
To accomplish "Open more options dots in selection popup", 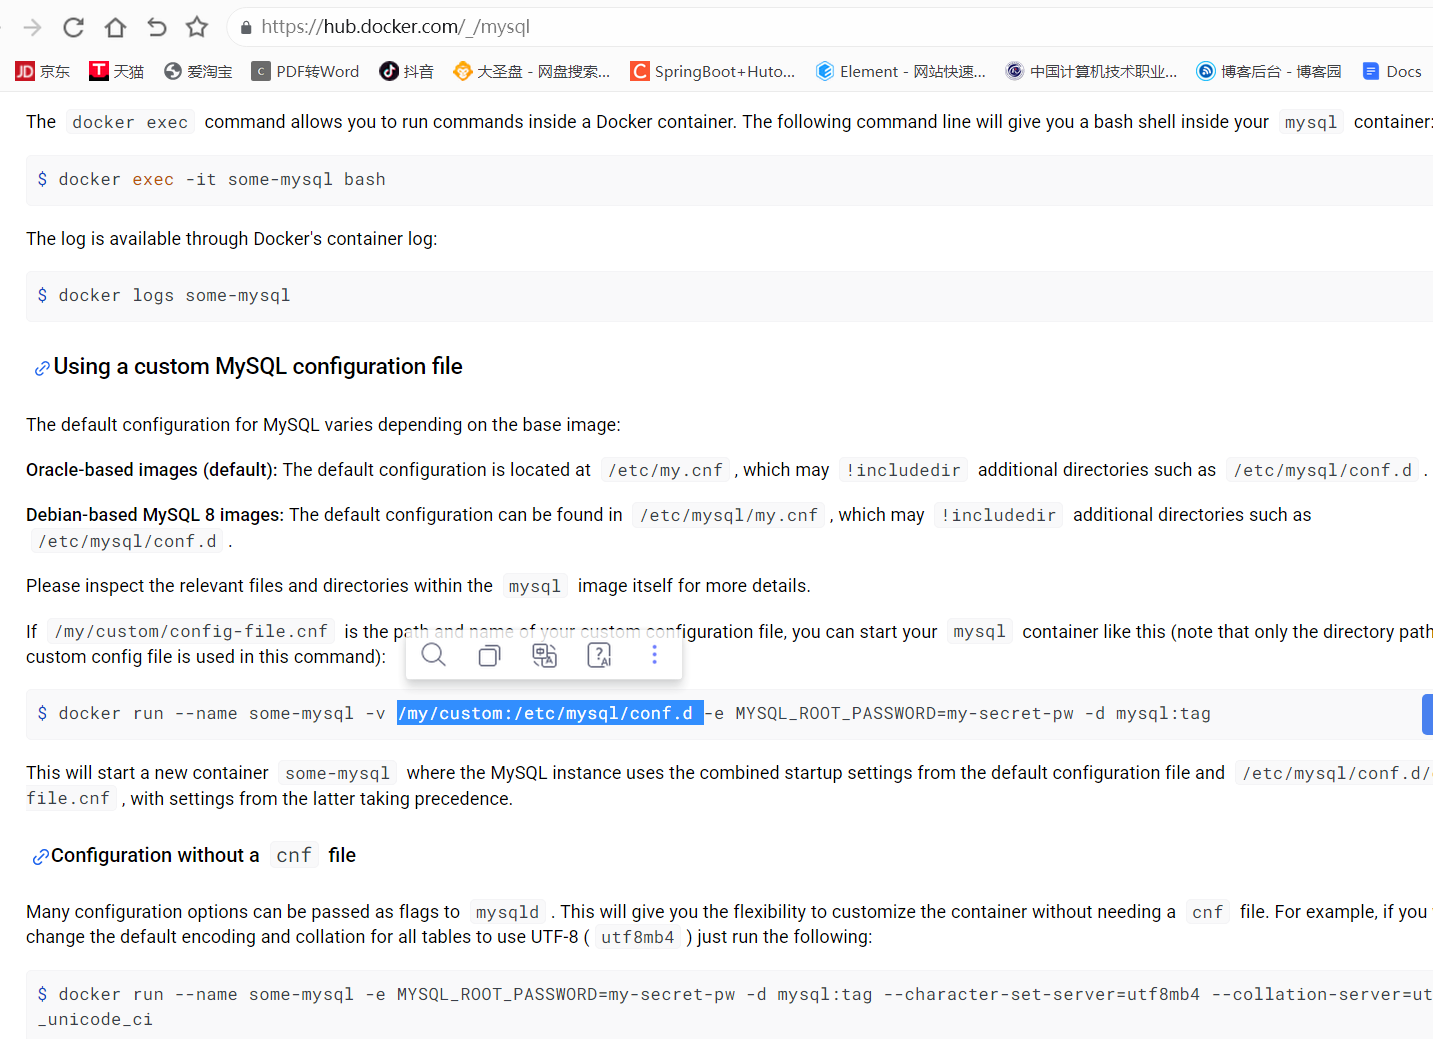I will [655, 655].
